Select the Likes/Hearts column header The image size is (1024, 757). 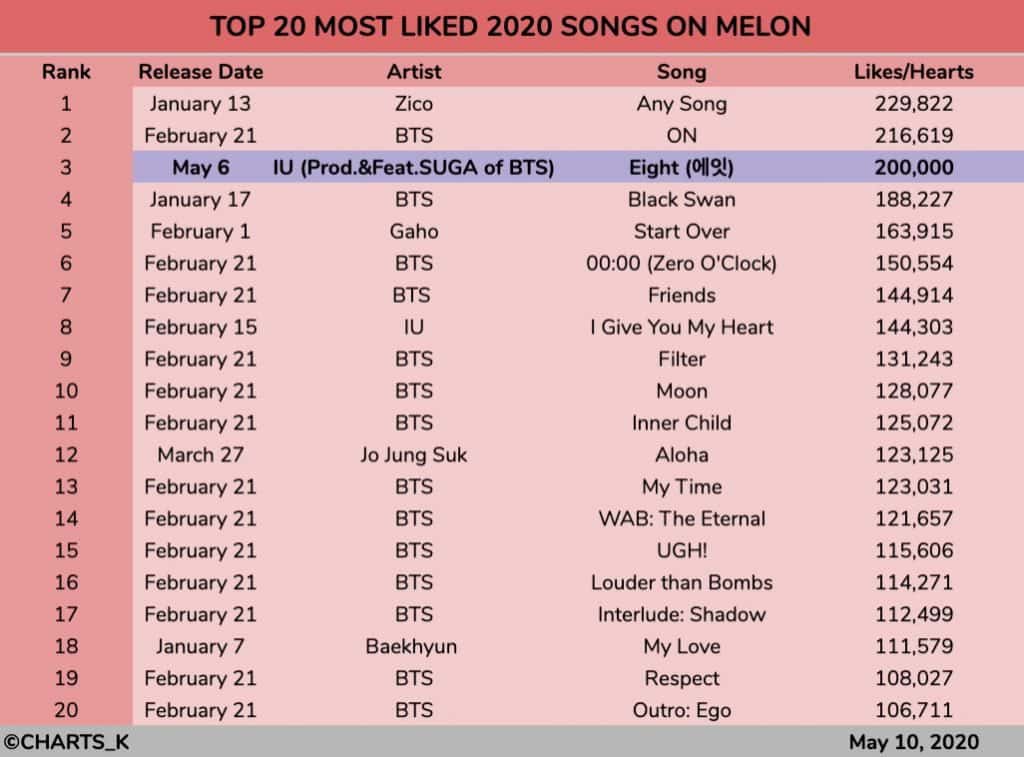point(913,72)
